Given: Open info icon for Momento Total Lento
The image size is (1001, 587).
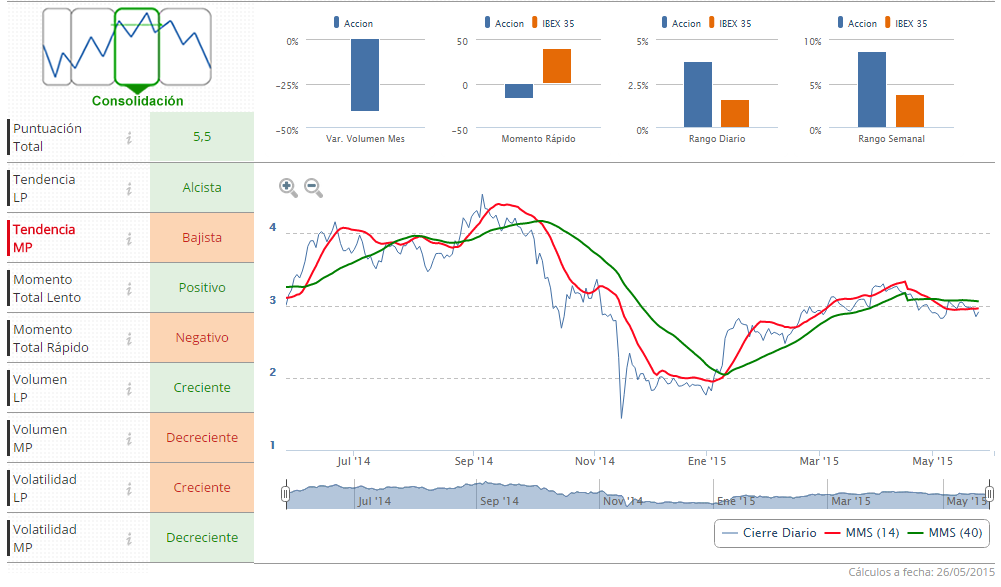Looking at the screenshot, I should point(129,288).
